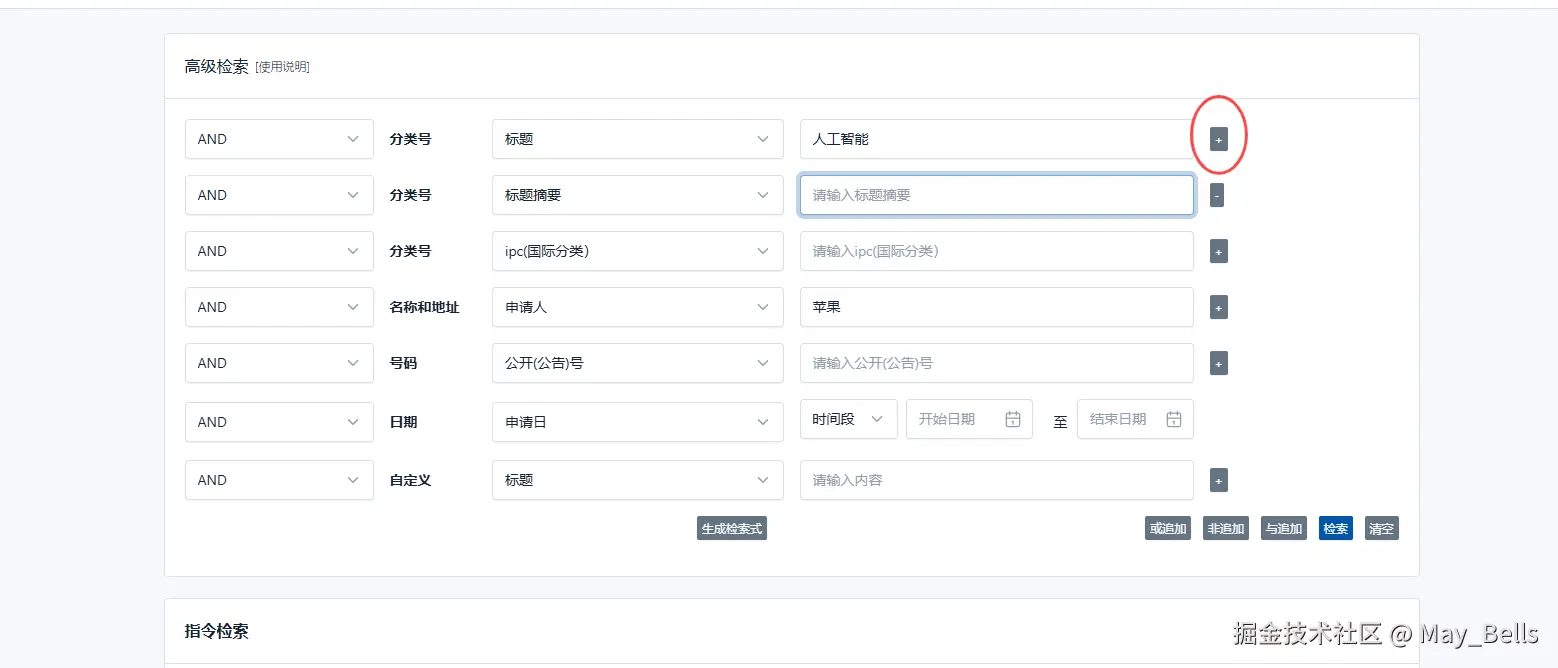The width and height of the screenshot is (1558, 668).
Task: Click plus button in the 公开(公告)号 row
Action: [1218, 364]
